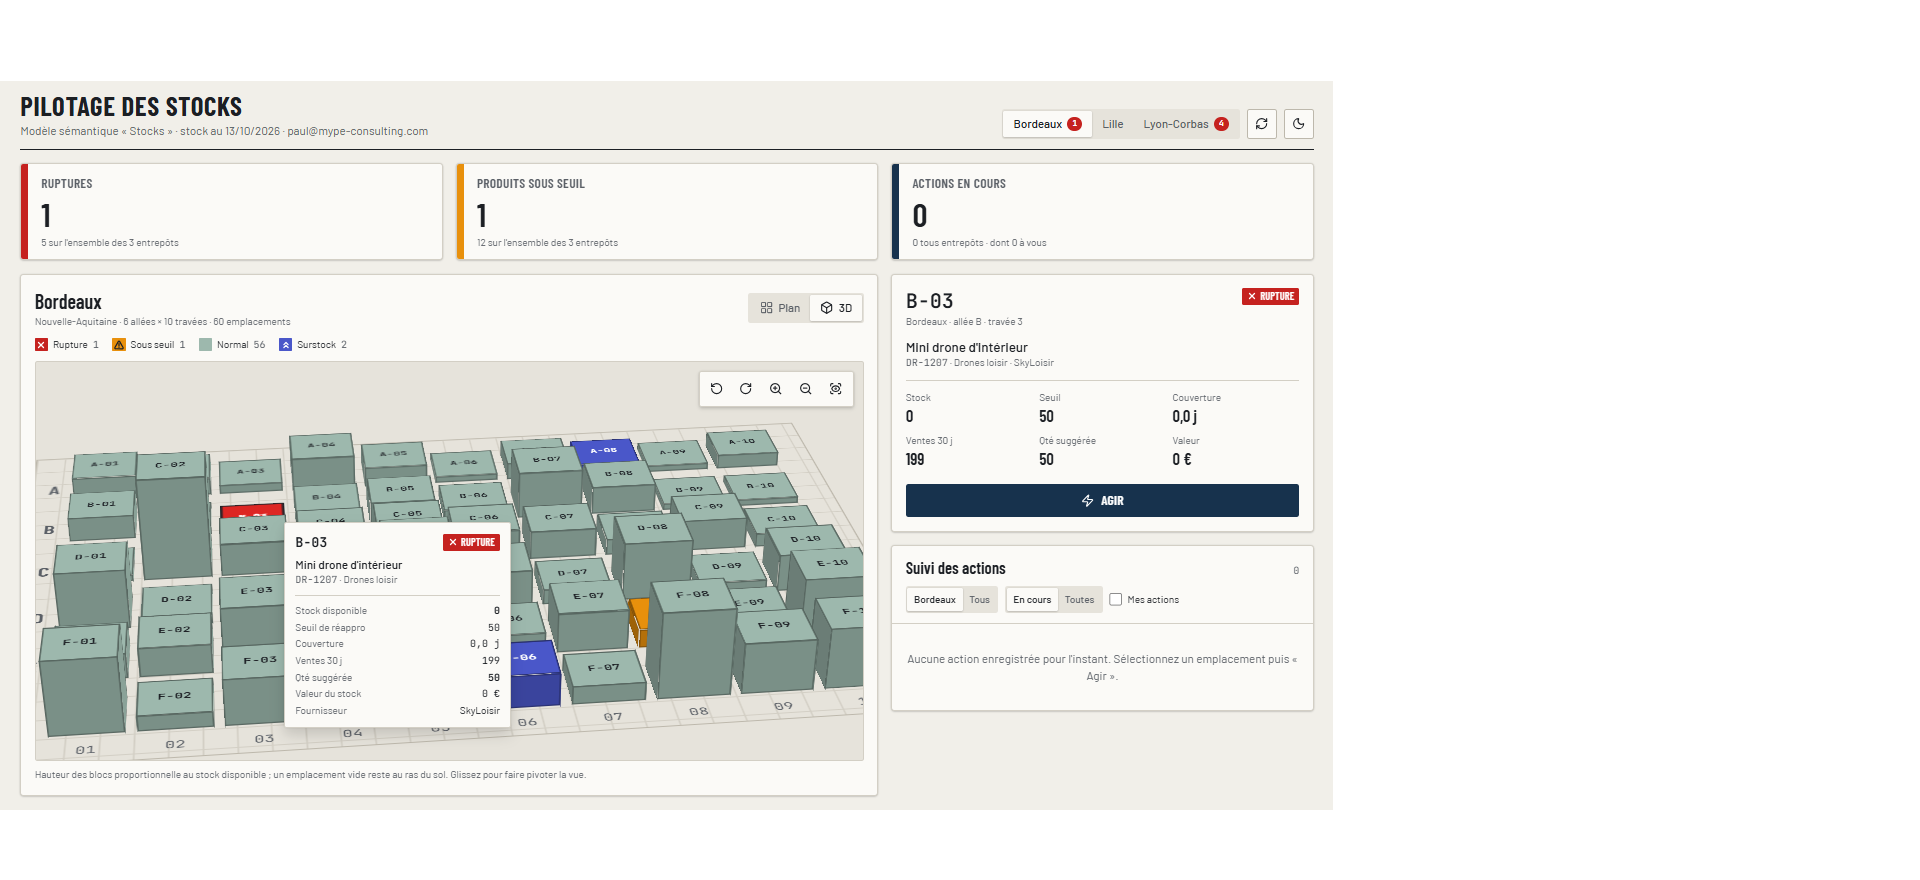Filter actions by Tous warehouses
Viewport: 1920px width, 880px height.
pos(979,600)
